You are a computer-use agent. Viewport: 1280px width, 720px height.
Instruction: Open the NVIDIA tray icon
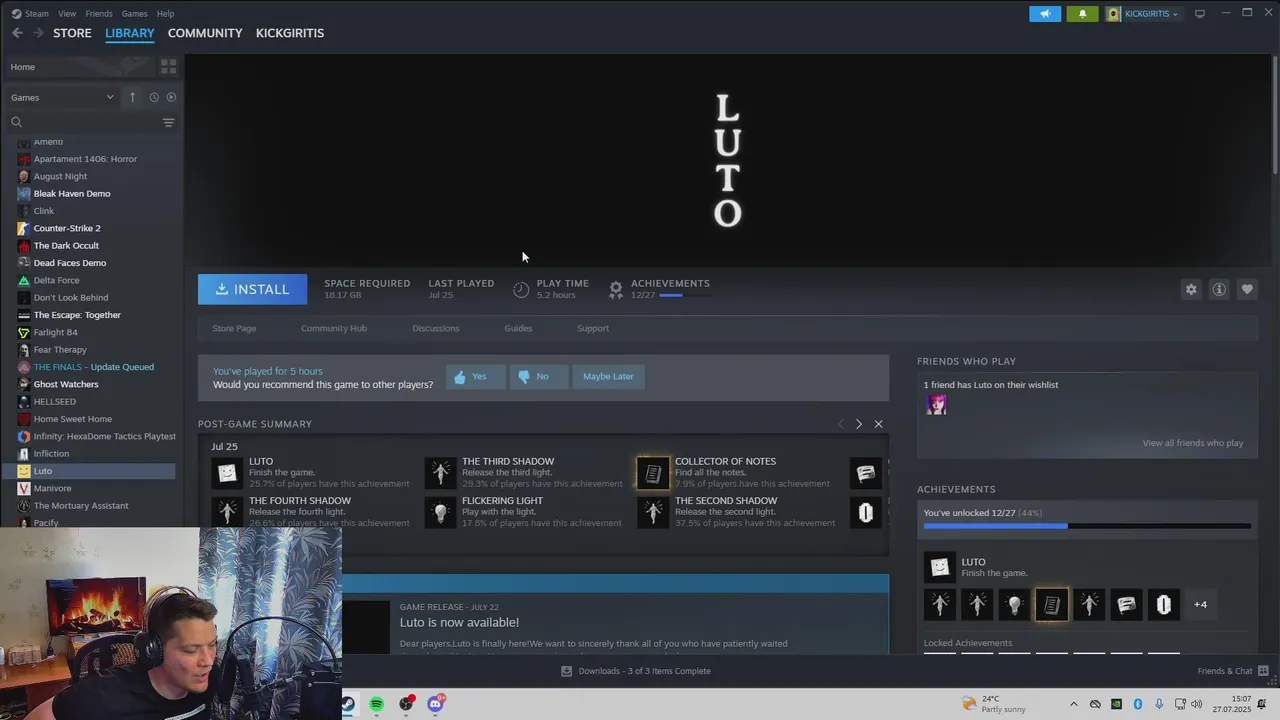[x=1117, y=704]
